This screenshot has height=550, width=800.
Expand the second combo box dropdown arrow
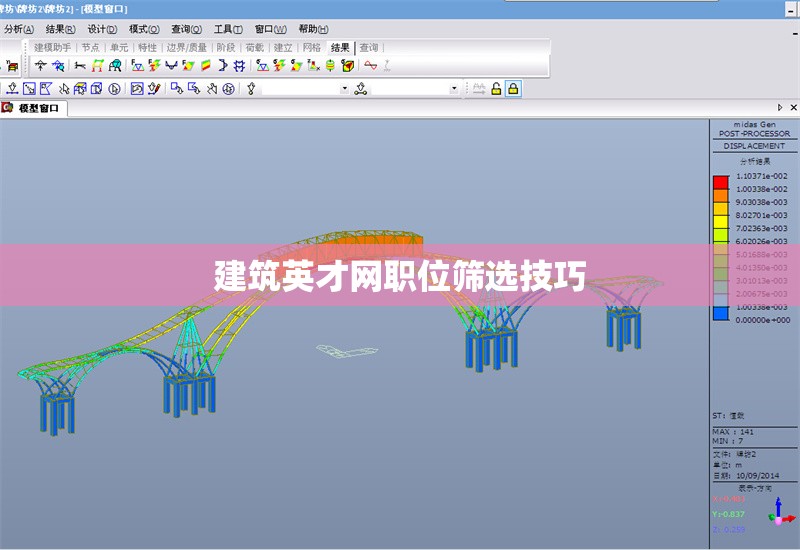454,89
